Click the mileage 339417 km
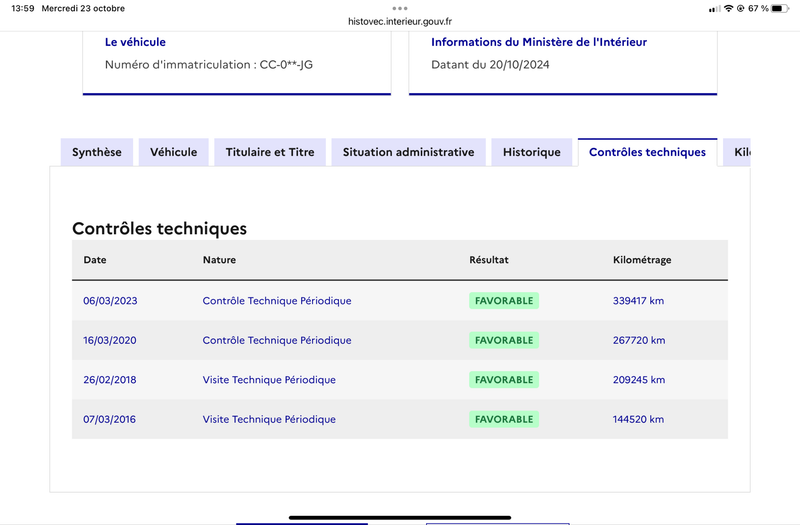This screenshot has height=525, width=800. click(x=638, y=301)
